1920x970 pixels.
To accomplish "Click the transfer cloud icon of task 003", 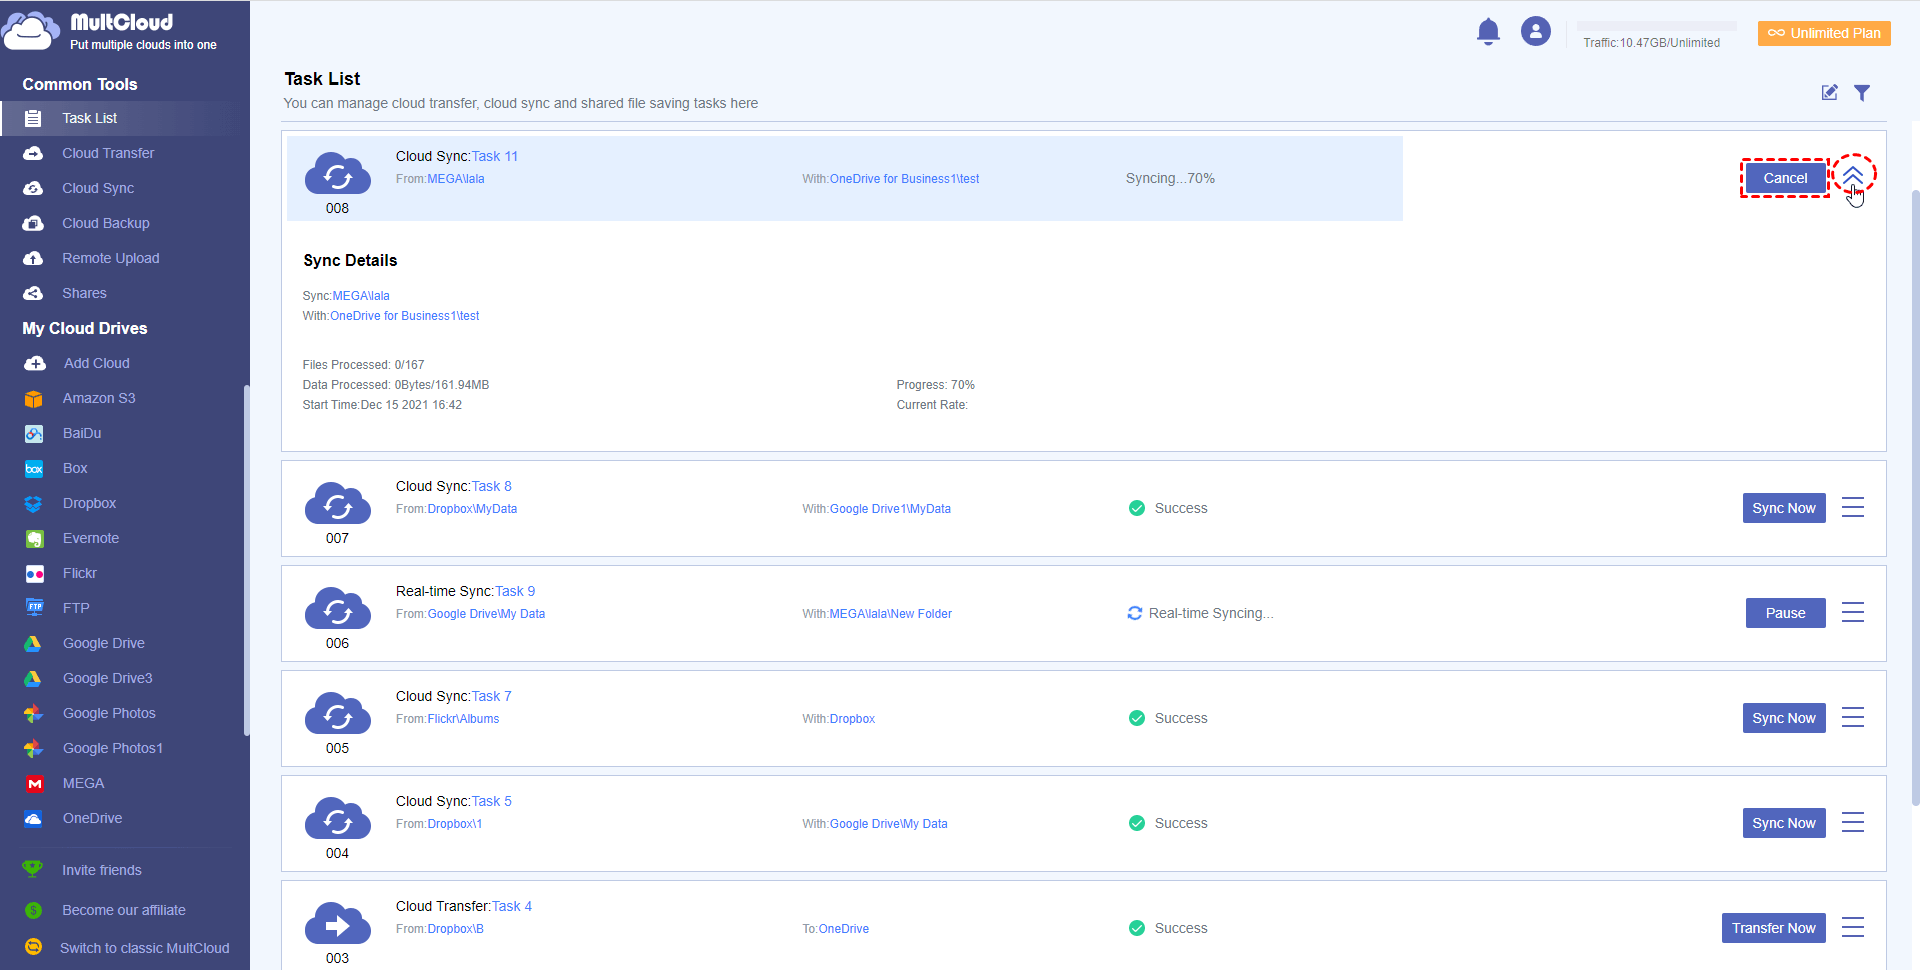I will click(x=337, y=924).
